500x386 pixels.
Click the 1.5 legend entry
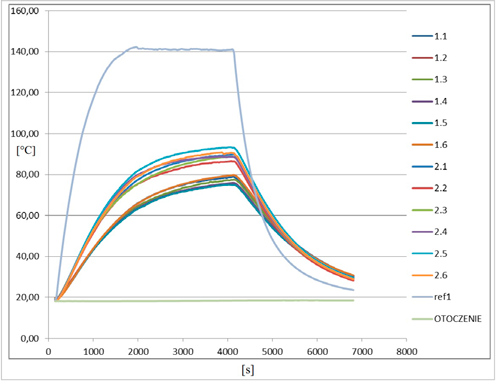(x=429, y=123)
